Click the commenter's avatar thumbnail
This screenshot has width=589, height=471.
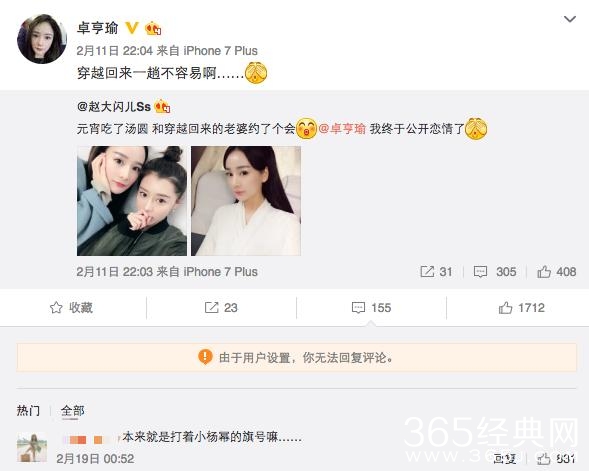coord(32,447)
